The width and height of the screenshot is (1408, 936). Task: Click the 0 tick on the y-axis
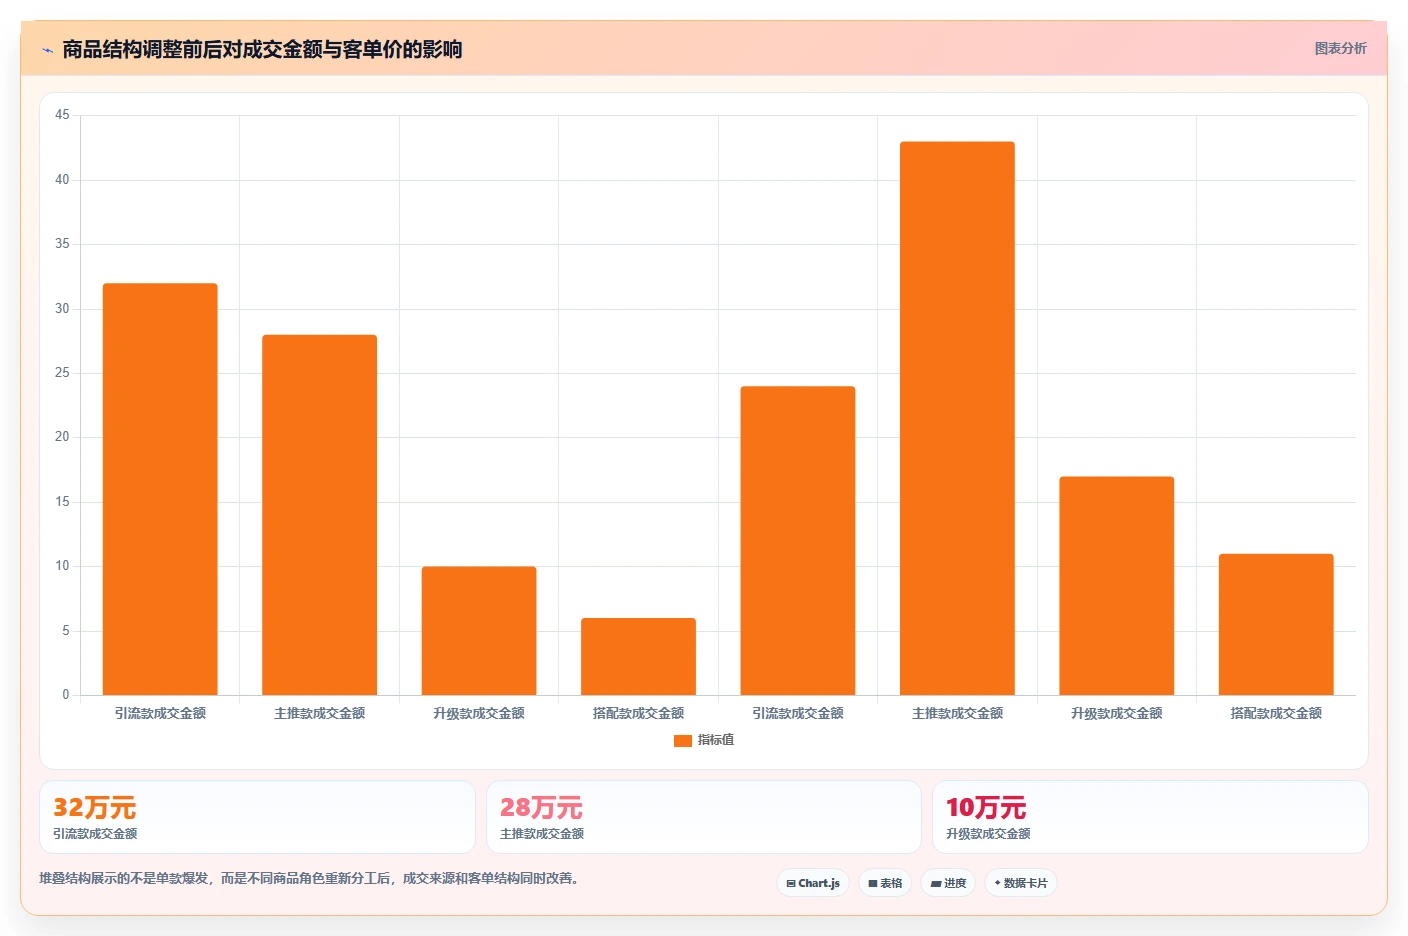coord(66,695)
